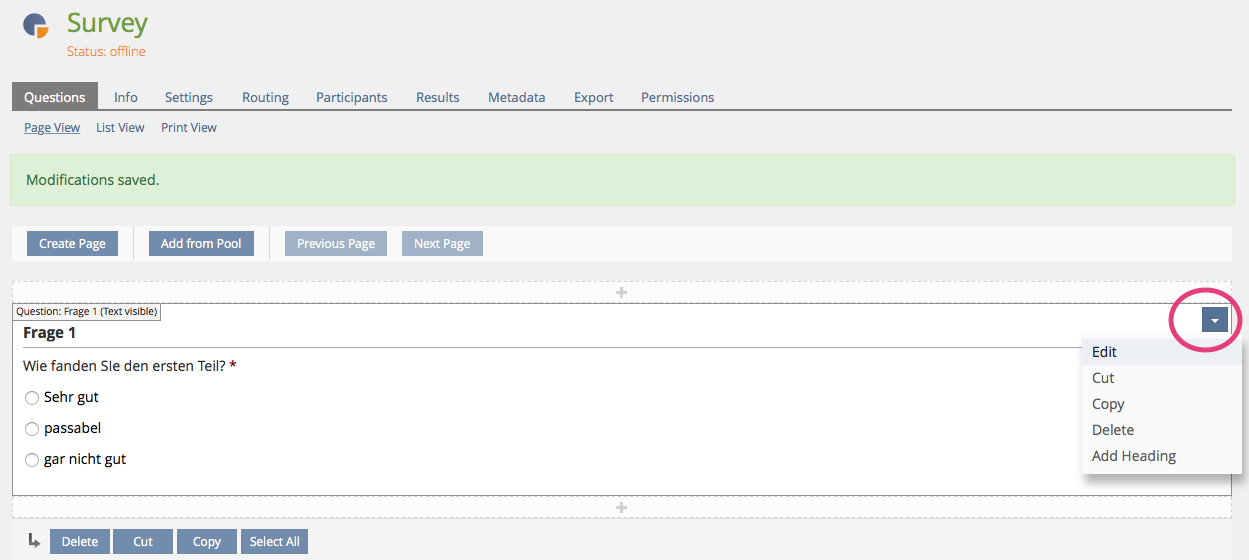Go to the Results tab
Screen dimensions: 1249x560
pyautogui.click(x=438, y=97)
